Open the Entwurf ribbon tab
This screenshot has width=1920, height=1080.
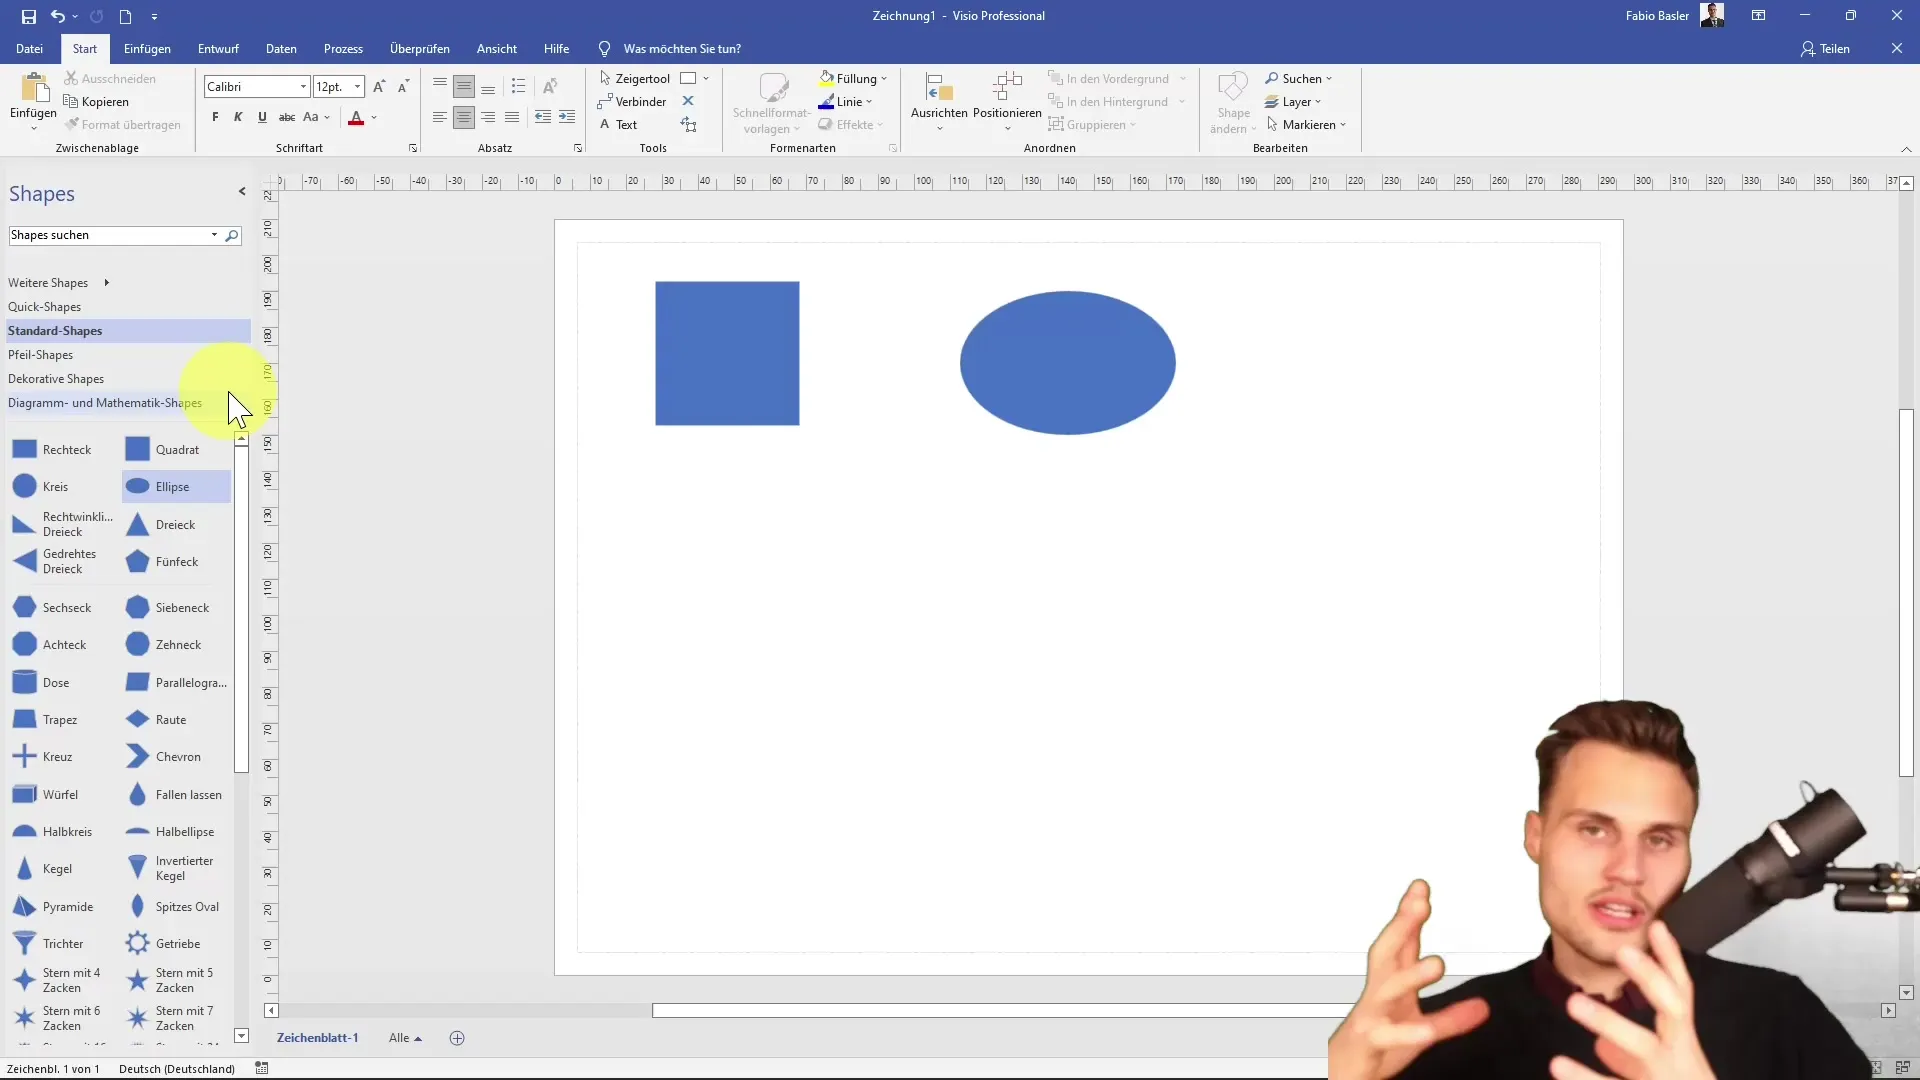(218, 48)
